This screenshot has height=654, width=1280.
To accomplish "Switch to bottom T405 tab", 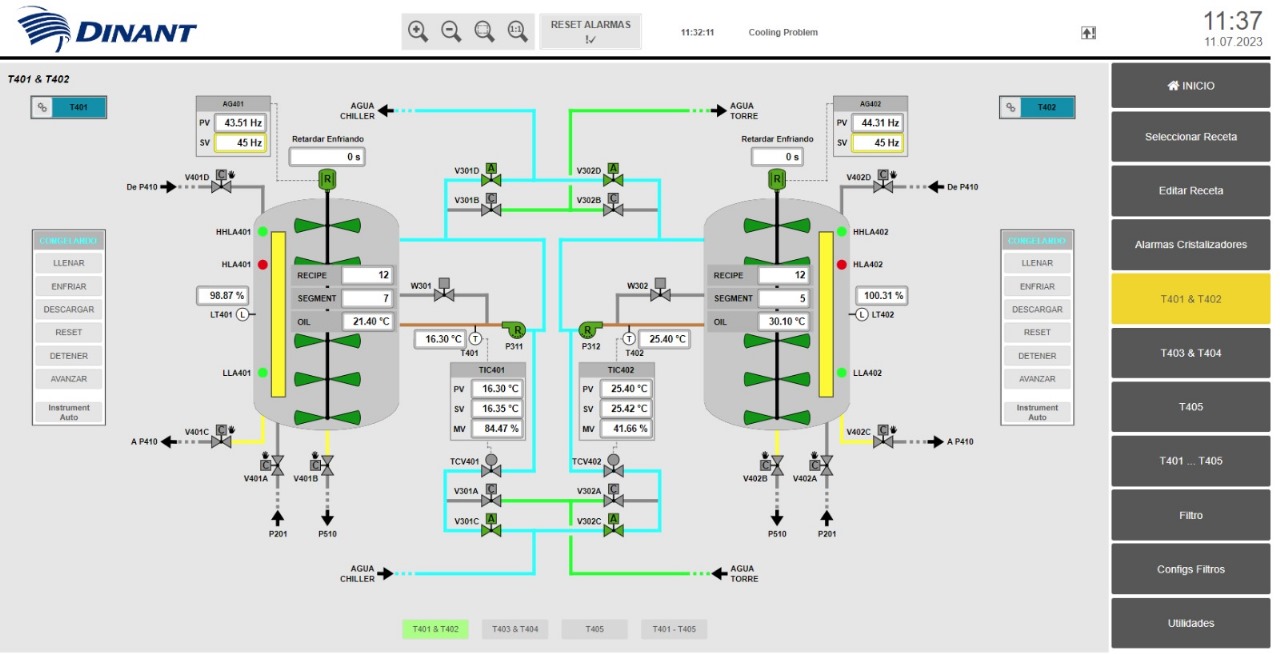I will (594, 629).
